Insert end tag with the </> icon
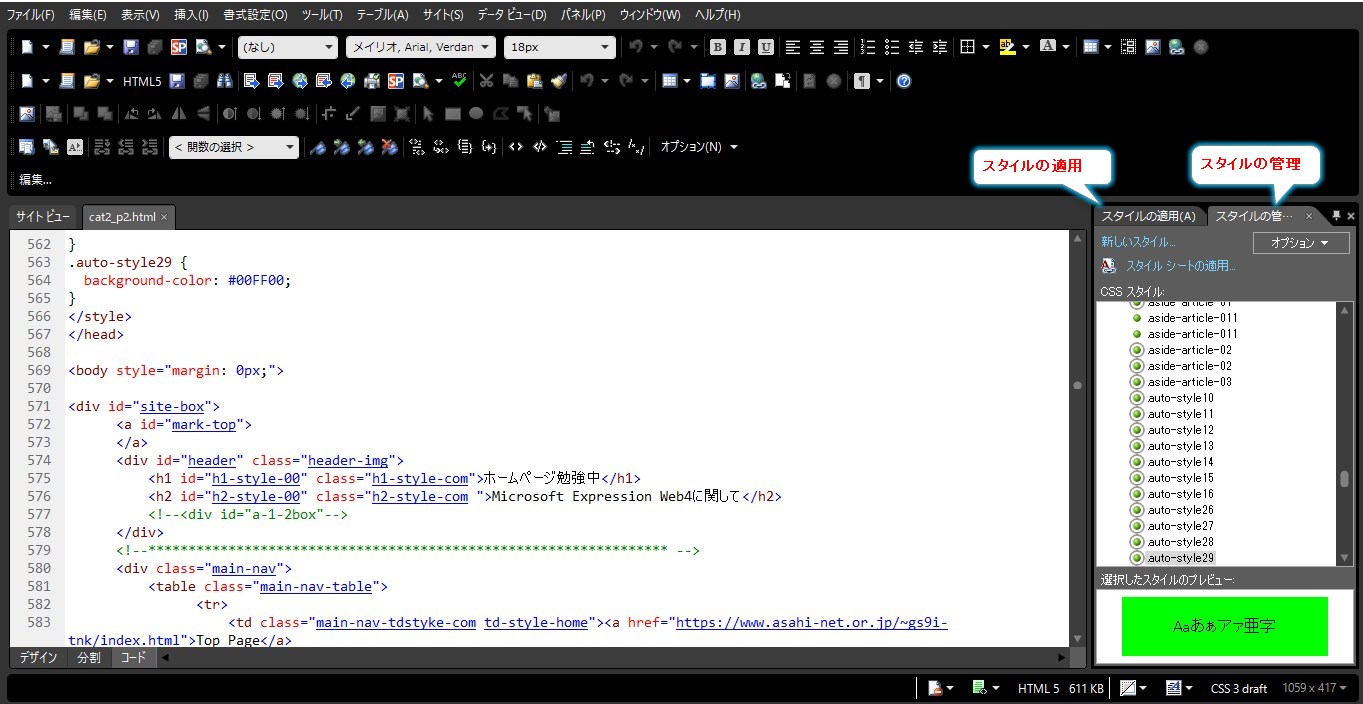The image size is (1363, 704). (x=540, y=147)
